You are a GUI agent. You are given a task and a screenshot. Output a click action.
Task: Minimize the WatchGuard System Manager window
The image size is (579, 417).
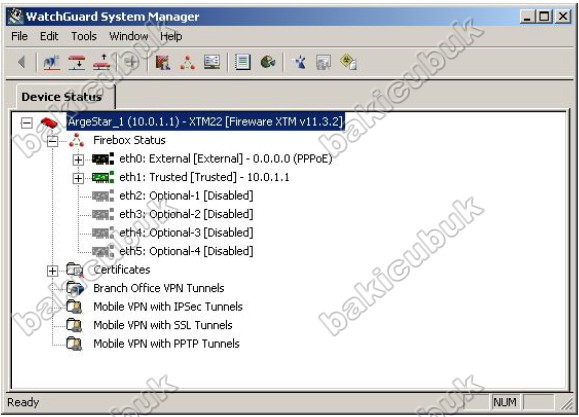tap(527, 16)
